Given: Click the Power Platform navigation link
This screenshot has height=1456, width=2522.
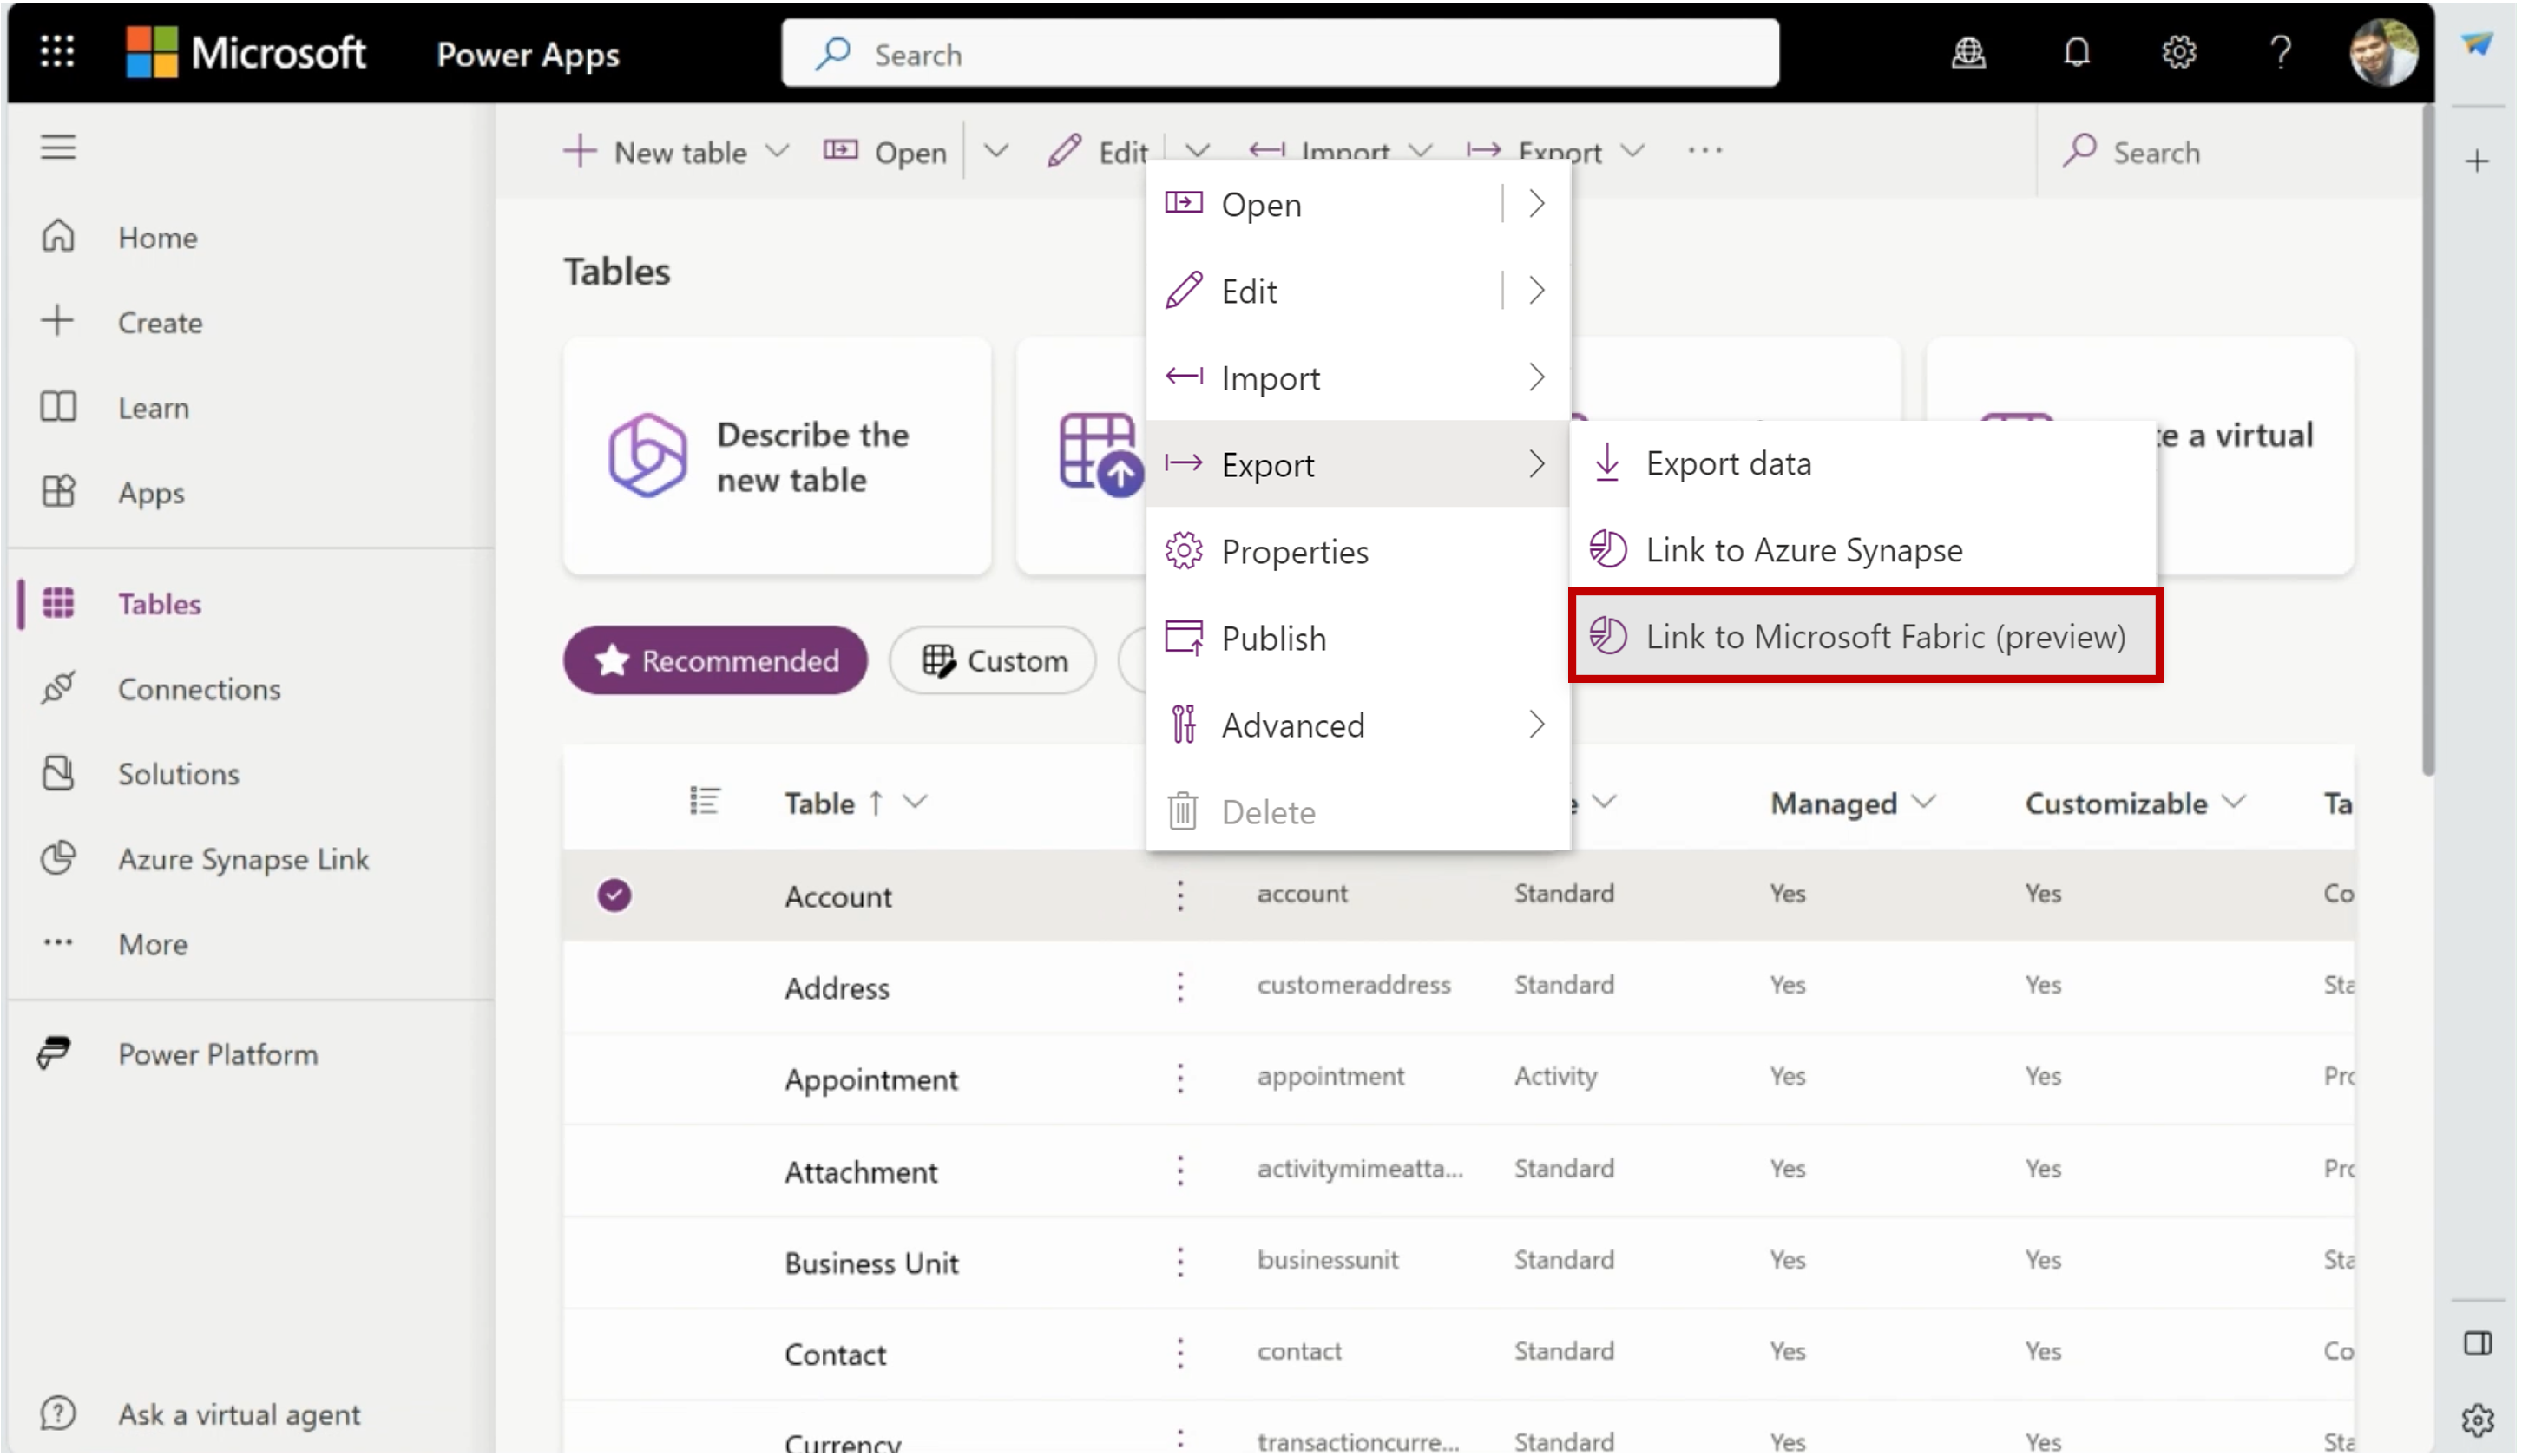Looking at the screenshot, I should (219, 1054).
